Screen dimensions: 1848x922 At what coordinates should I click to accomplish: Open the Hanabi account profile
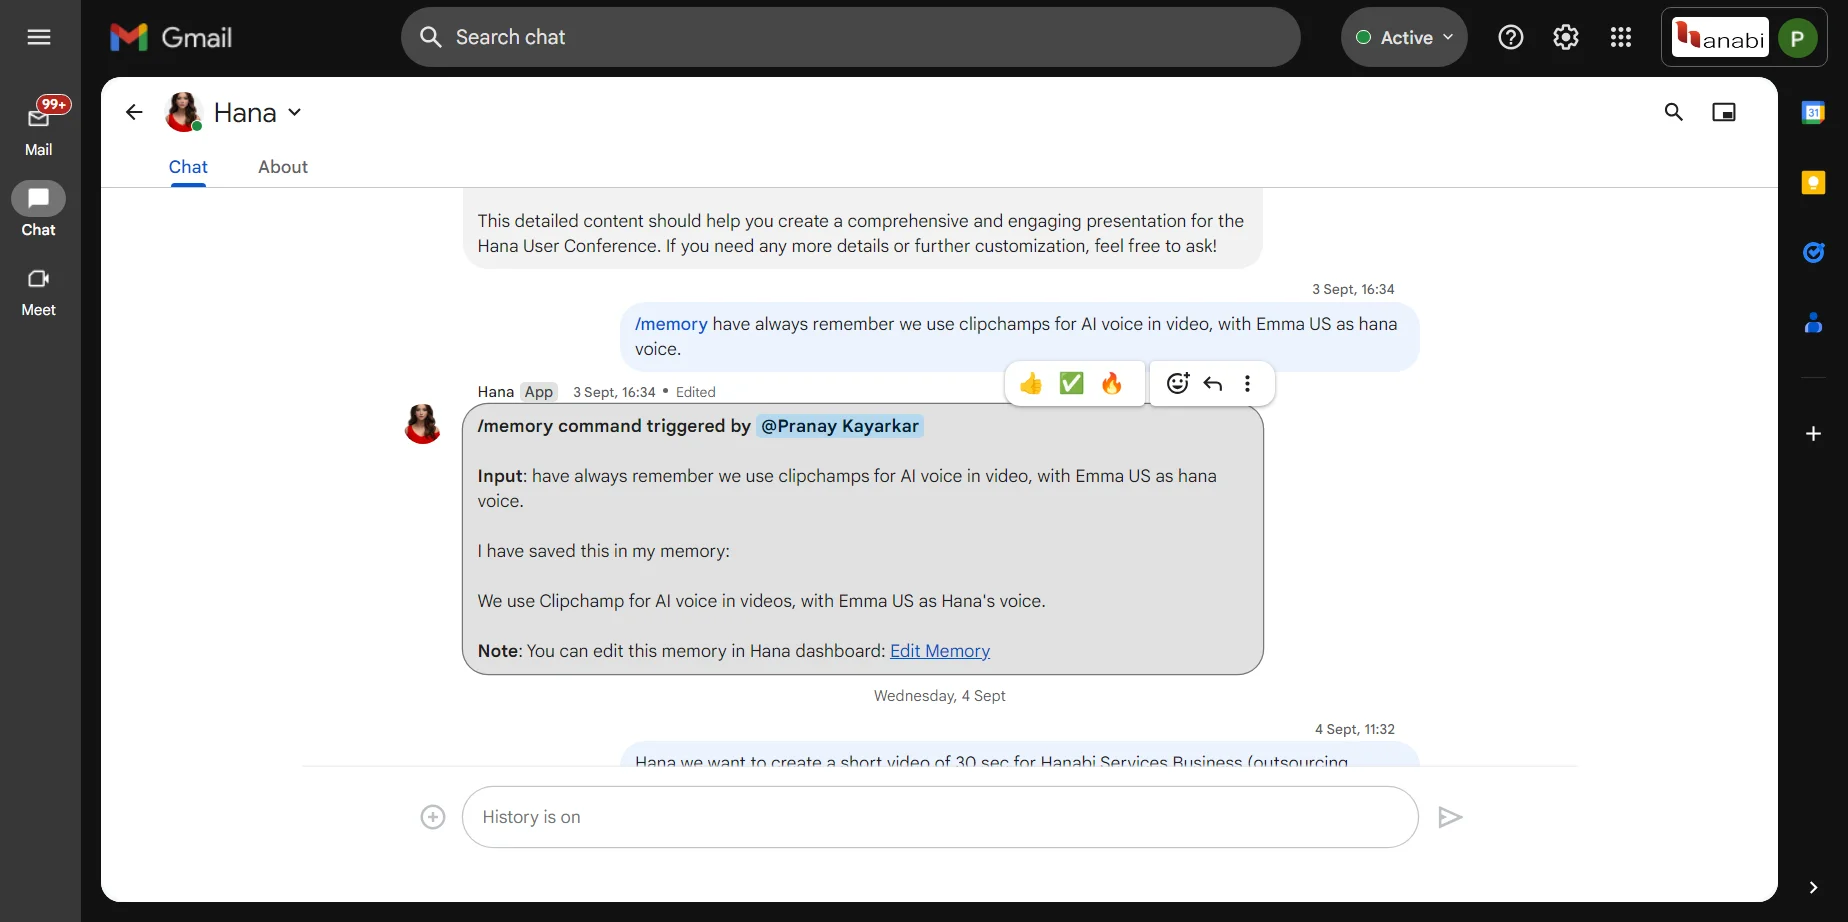click(x=1744, y=37)
